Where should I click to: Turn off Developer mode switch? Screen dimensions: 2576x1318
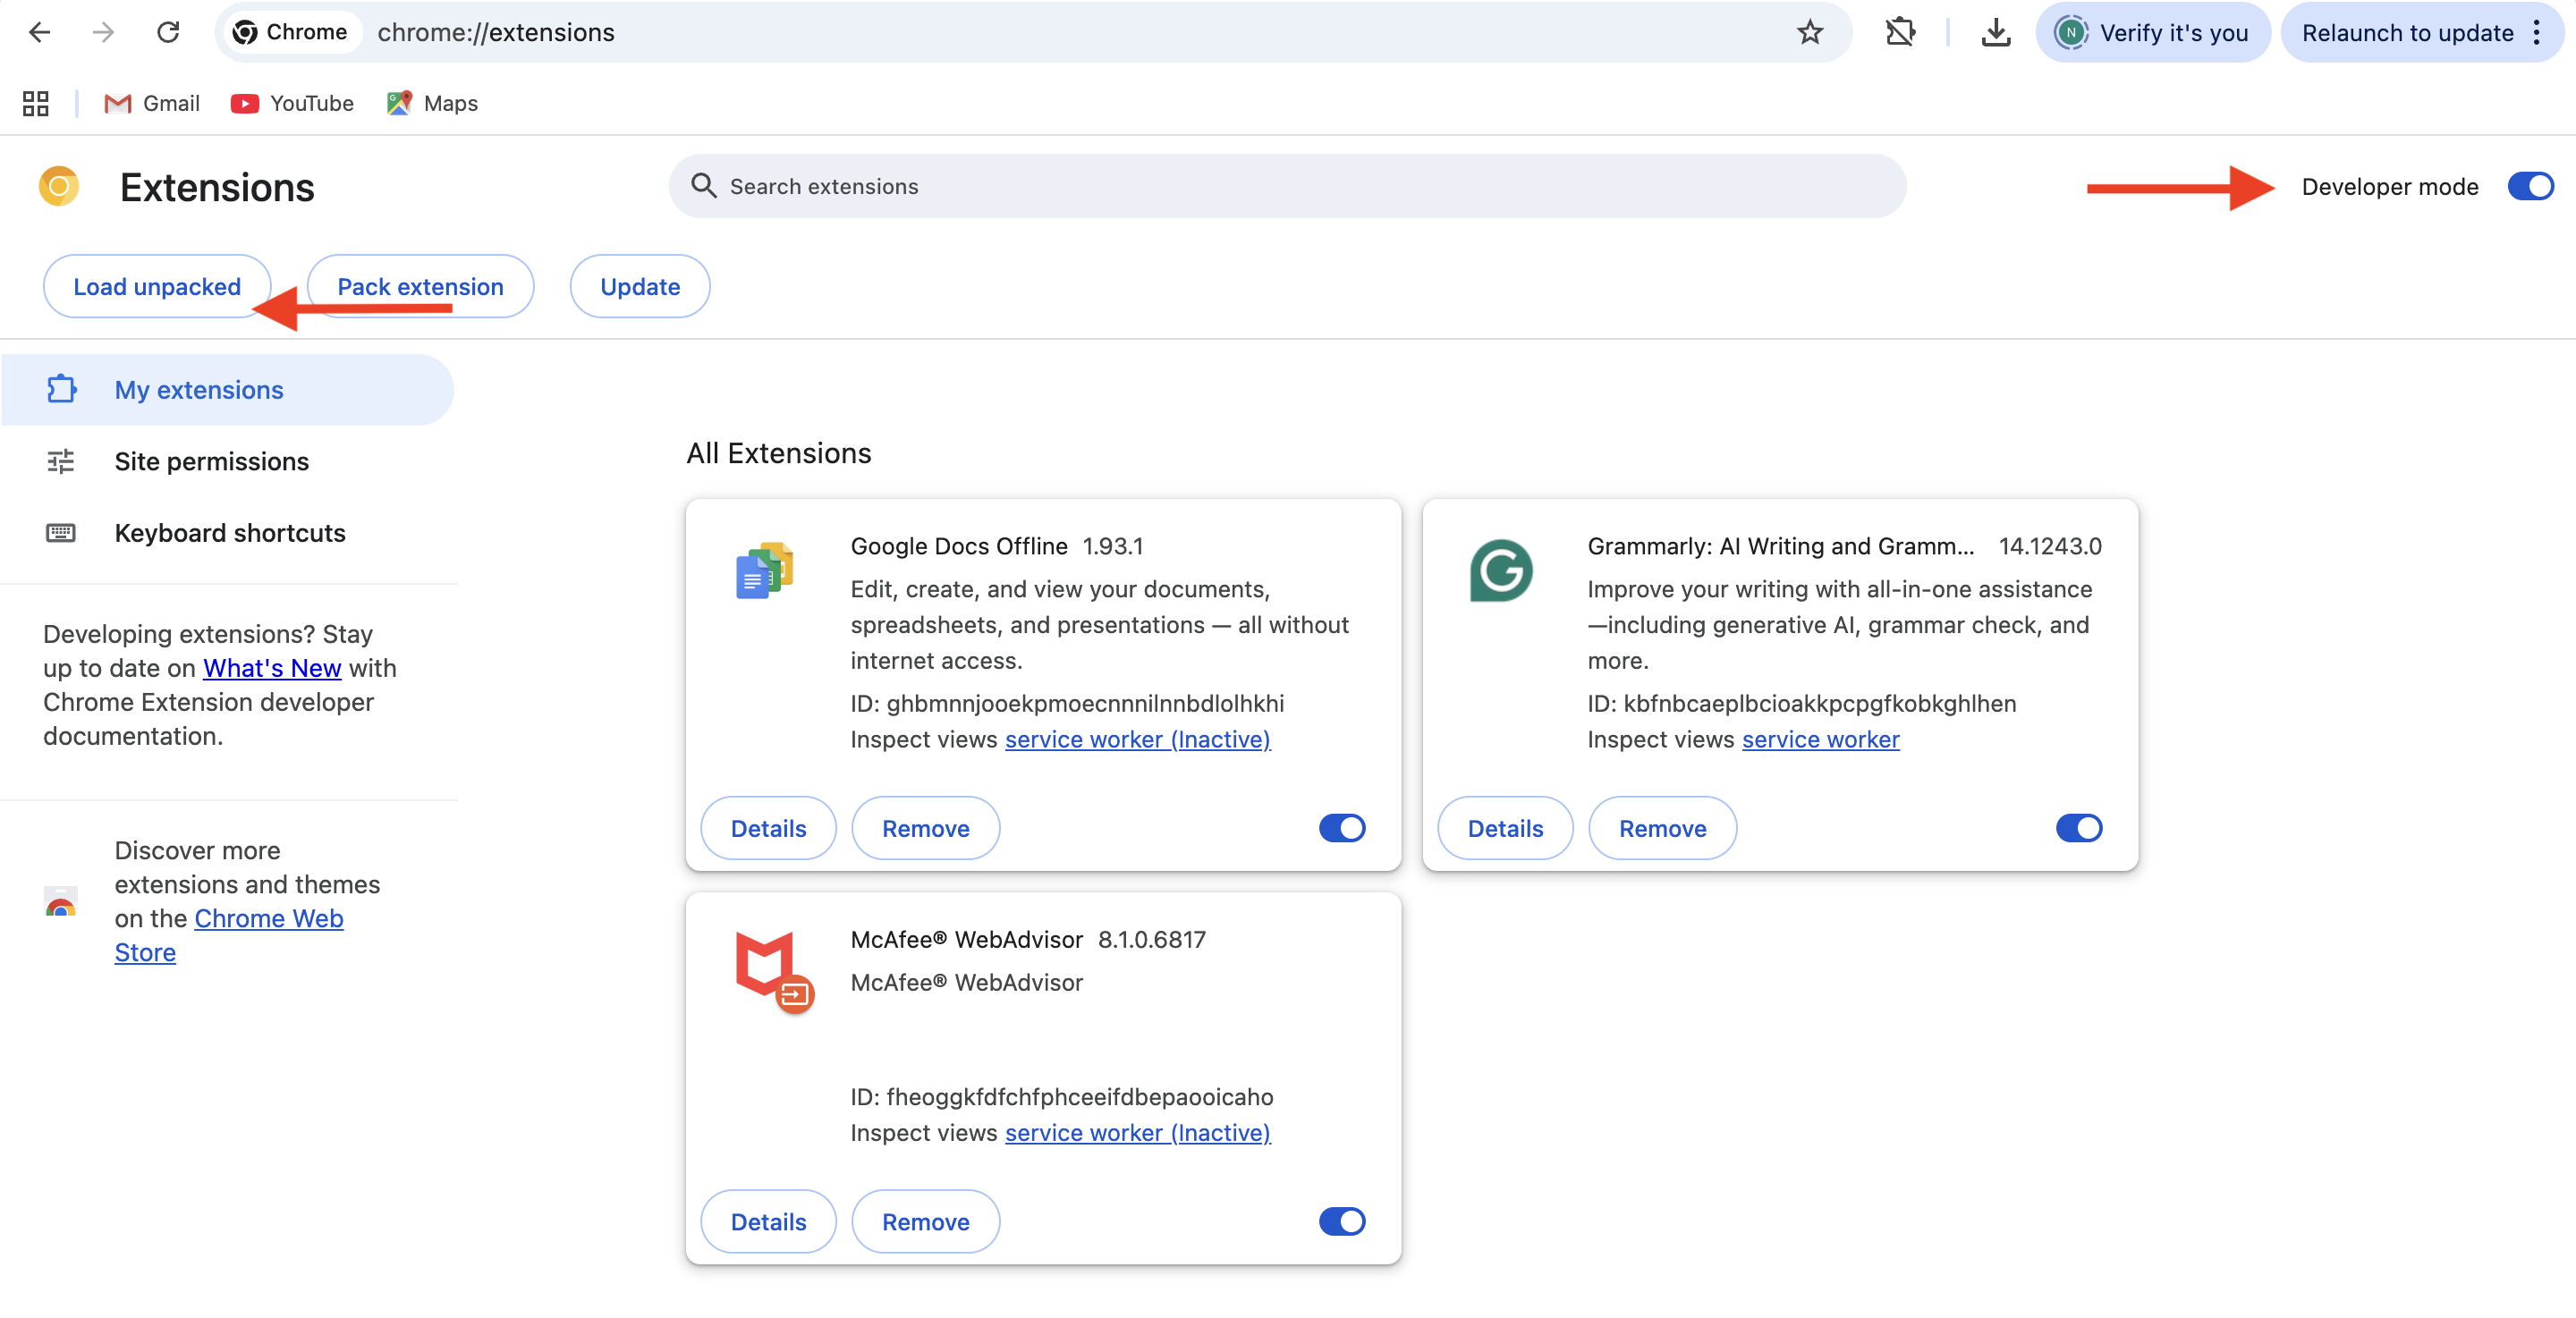(2530, 187)
